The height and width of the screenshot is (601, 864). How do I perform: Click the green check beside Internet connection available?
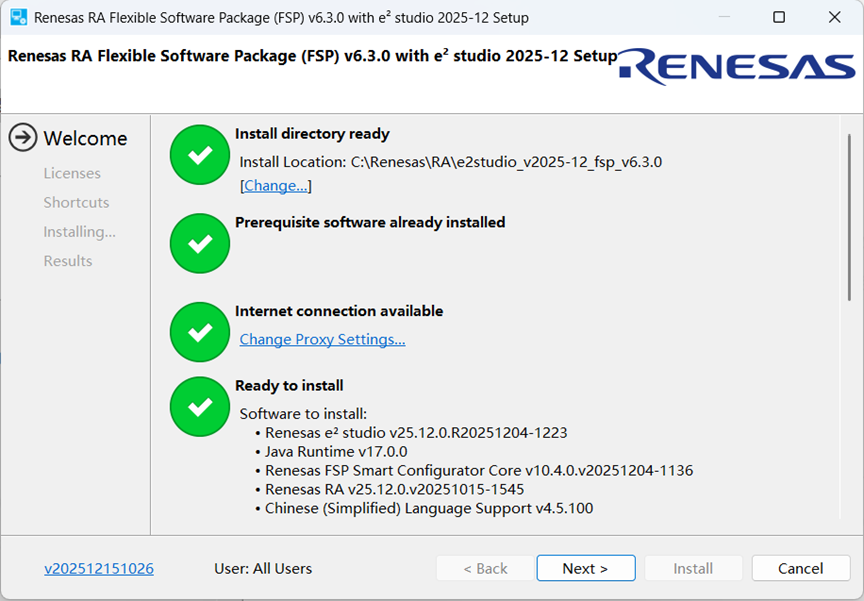tap(200, 332)
